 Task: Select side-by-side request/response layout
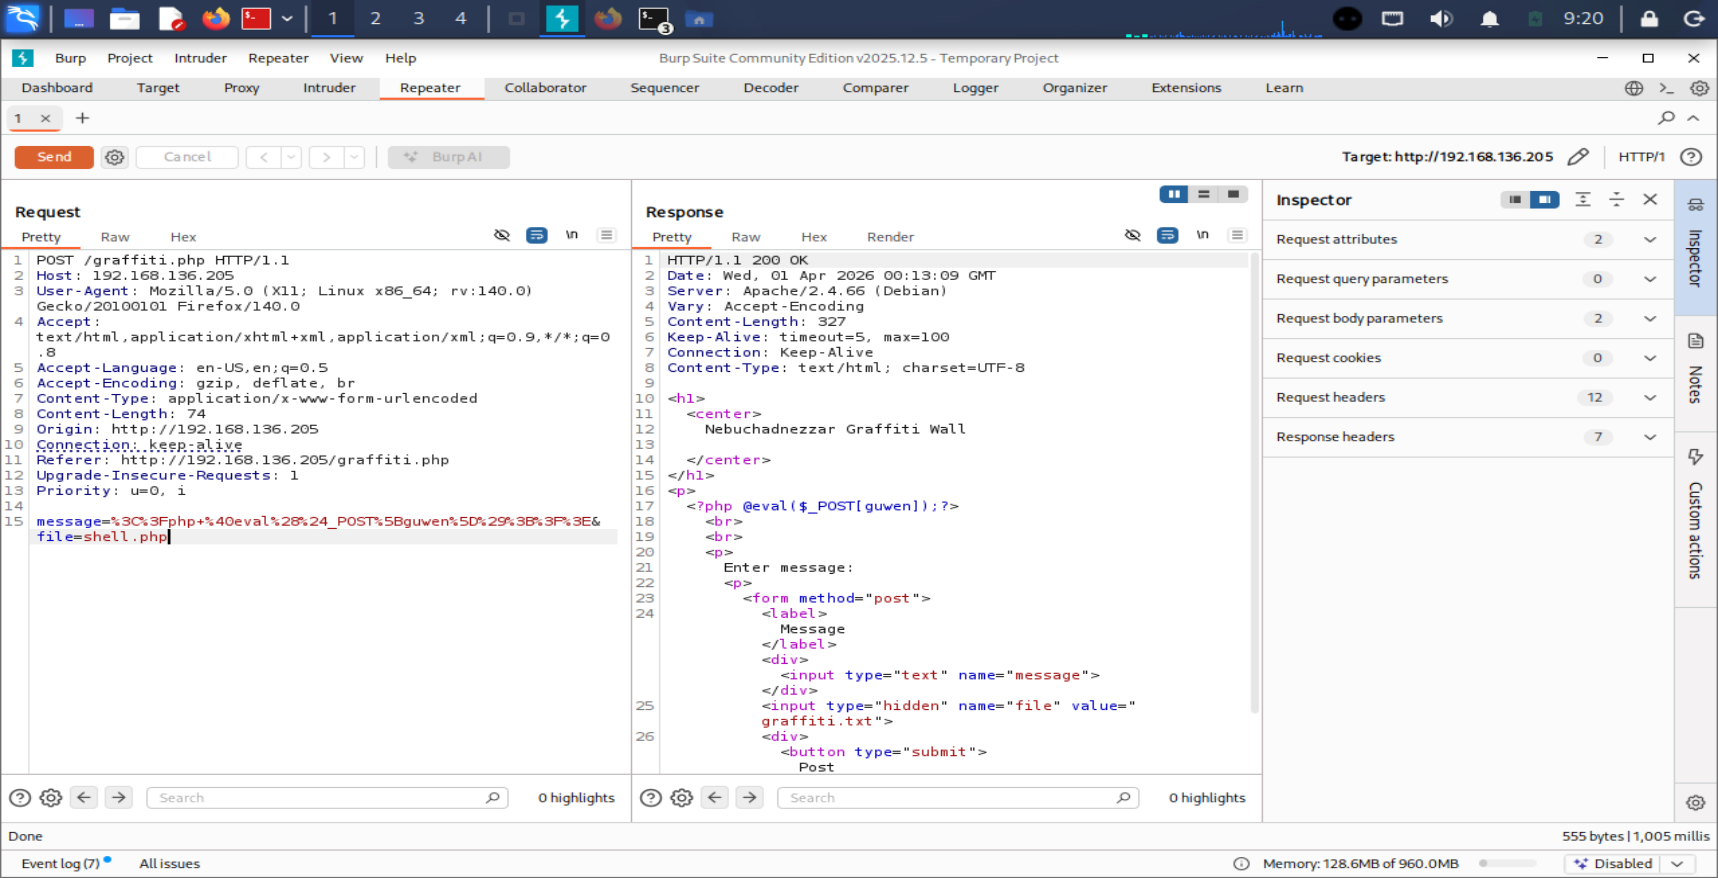(x=1174, y=194)
